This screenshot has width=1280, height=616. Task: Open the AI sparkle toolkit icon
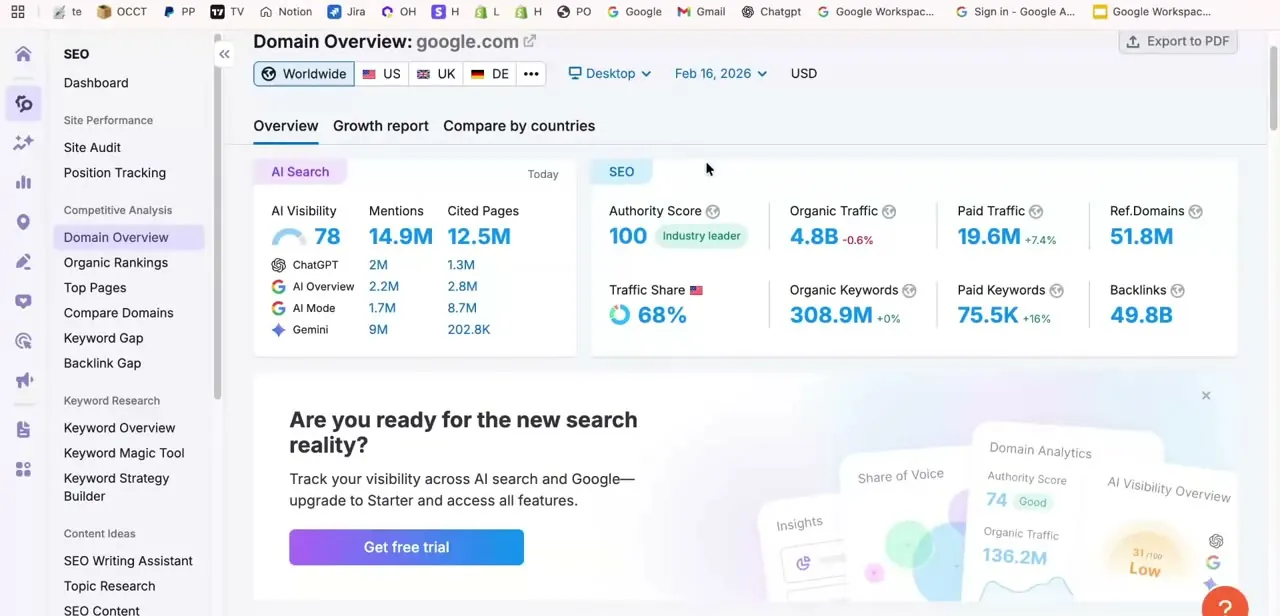click(23, 143)
